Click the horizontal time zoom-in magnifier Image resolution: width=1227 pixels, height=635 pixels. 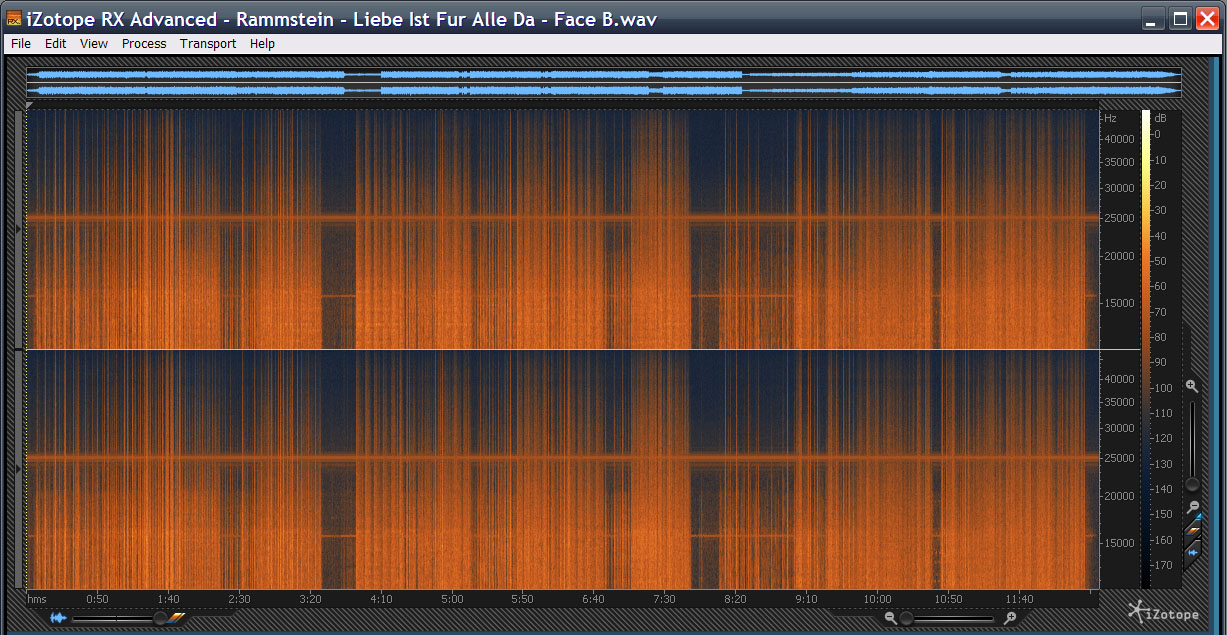coord(1010,618)
